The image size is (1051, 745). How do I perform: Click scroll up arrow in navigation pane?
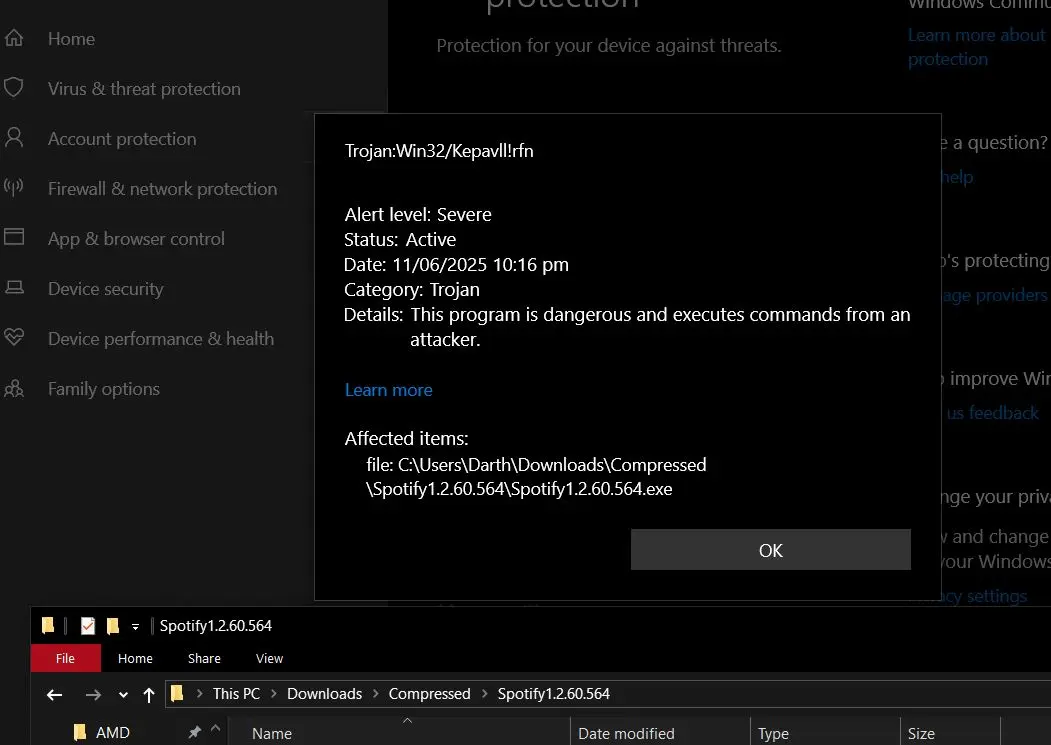tap(215, 728)
